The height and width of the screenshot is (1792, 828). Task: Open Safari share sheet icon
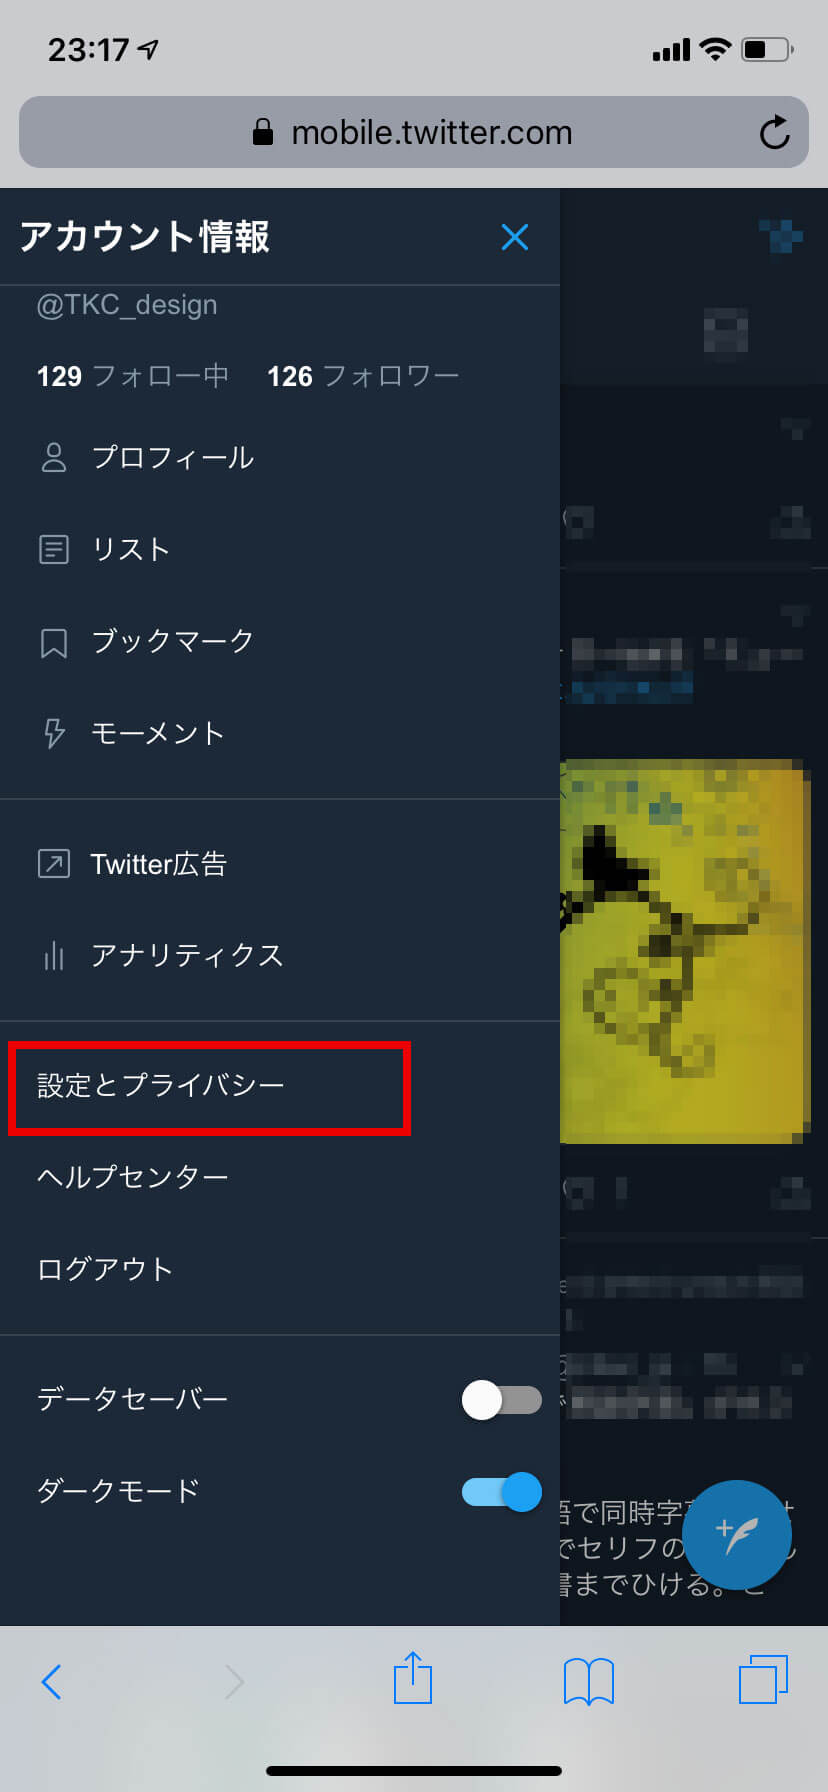[x=413, y=1677]
